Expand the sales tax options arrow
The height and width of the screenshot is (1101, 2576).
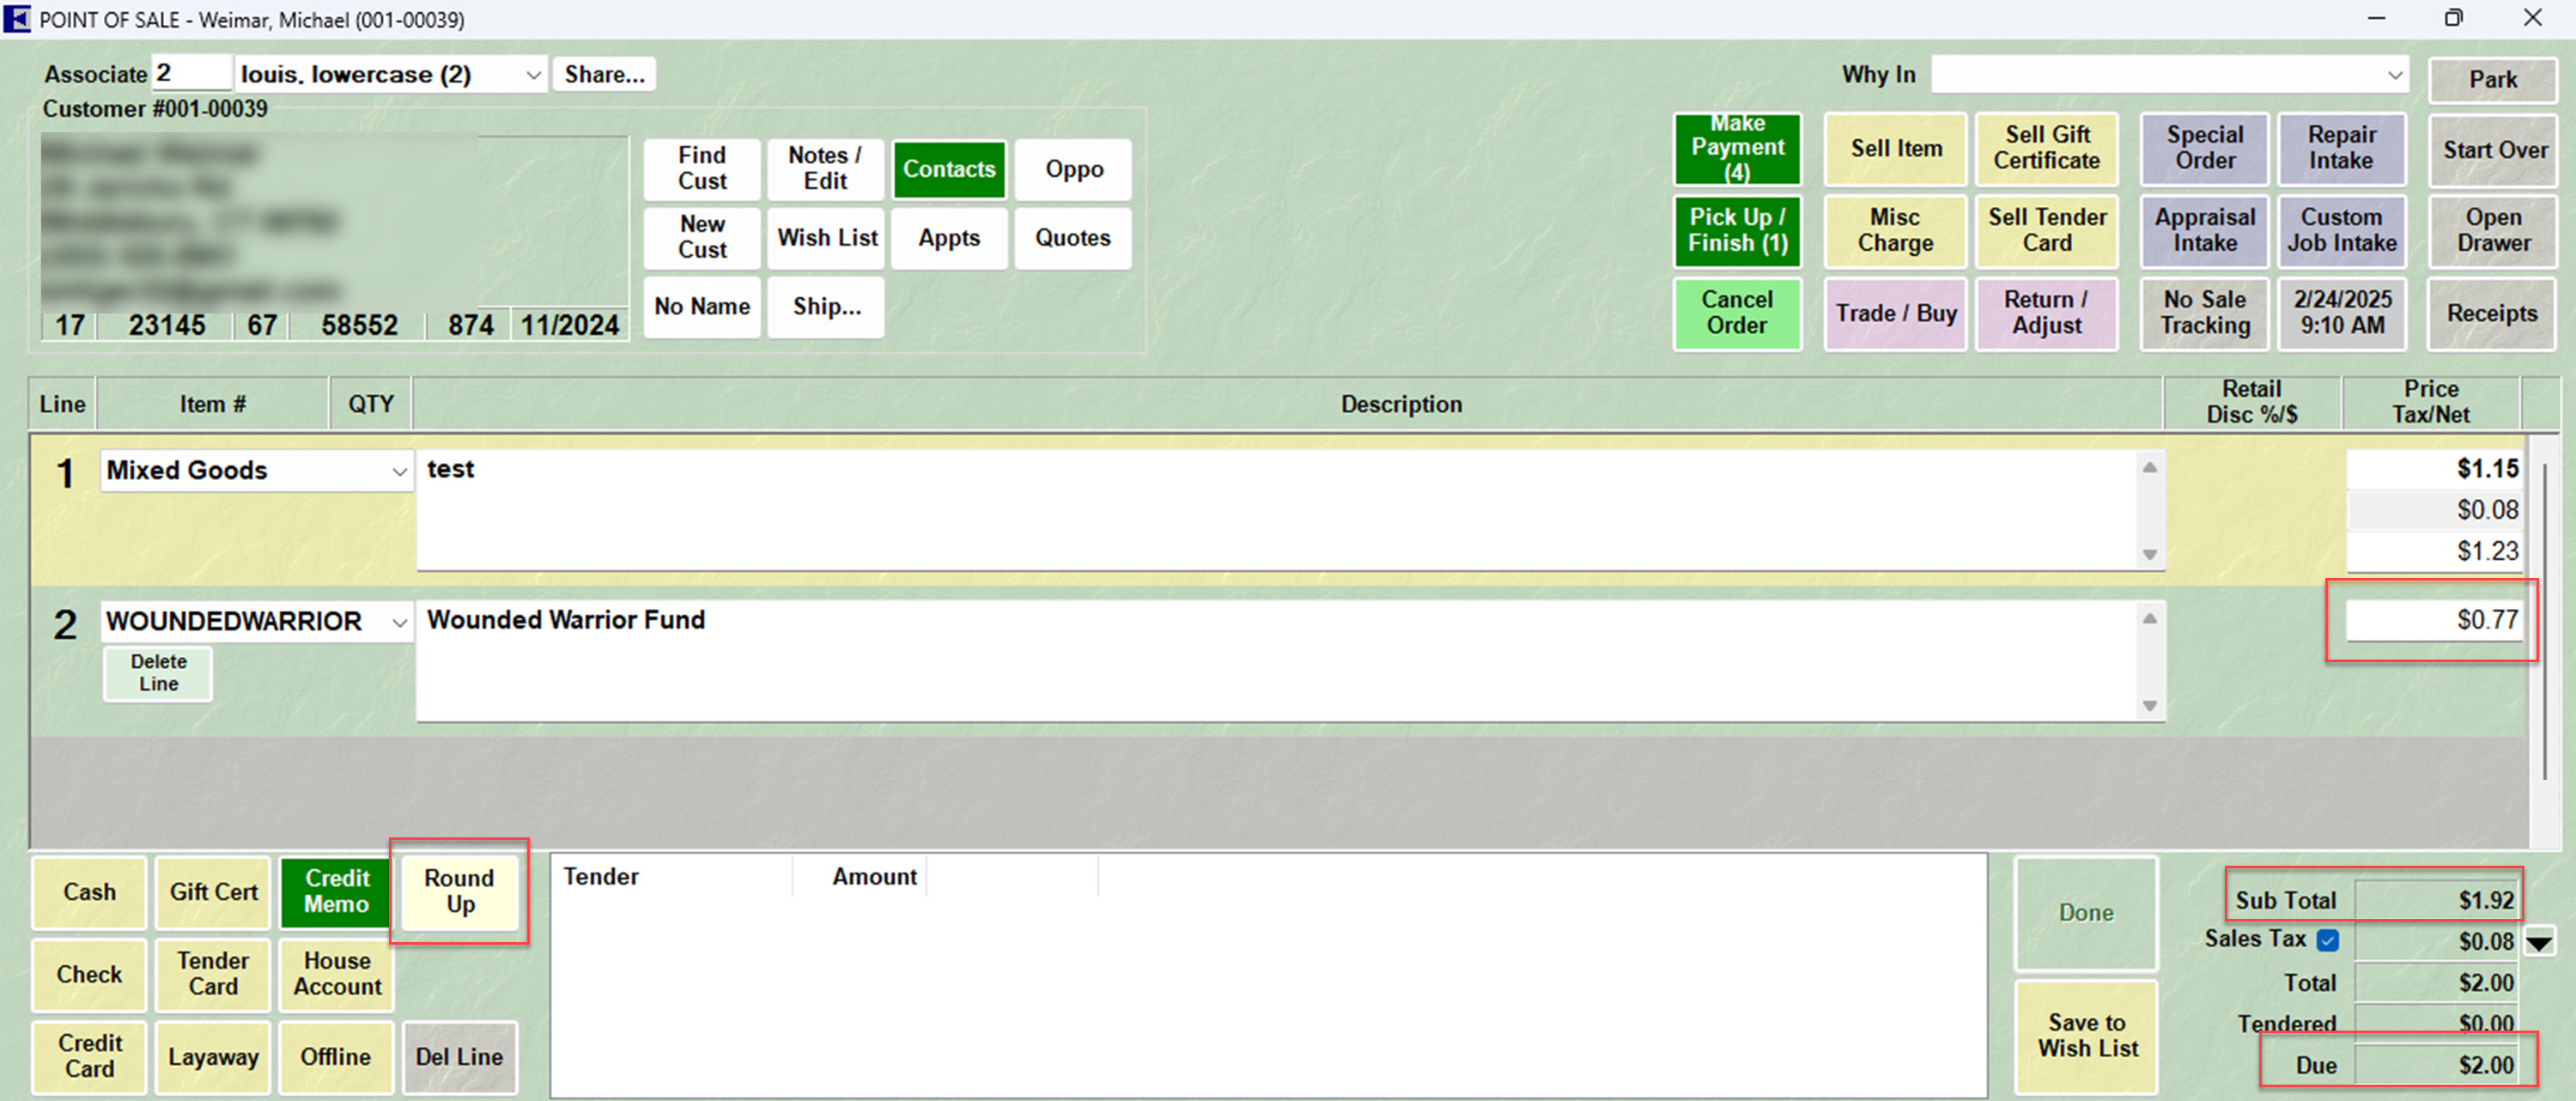pos(2539,942)
